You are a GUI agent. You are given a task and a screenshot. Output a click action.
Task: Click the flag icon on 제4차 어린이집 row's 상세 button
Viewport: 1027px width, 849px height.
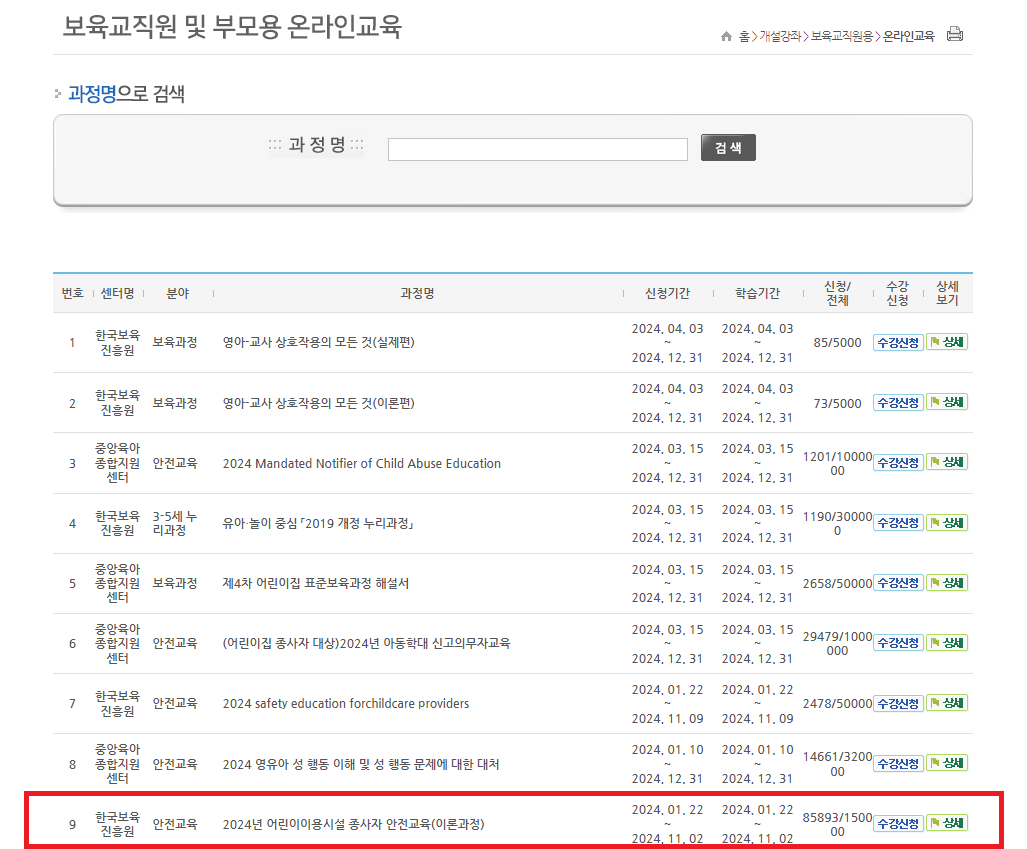tap(934, 582)
